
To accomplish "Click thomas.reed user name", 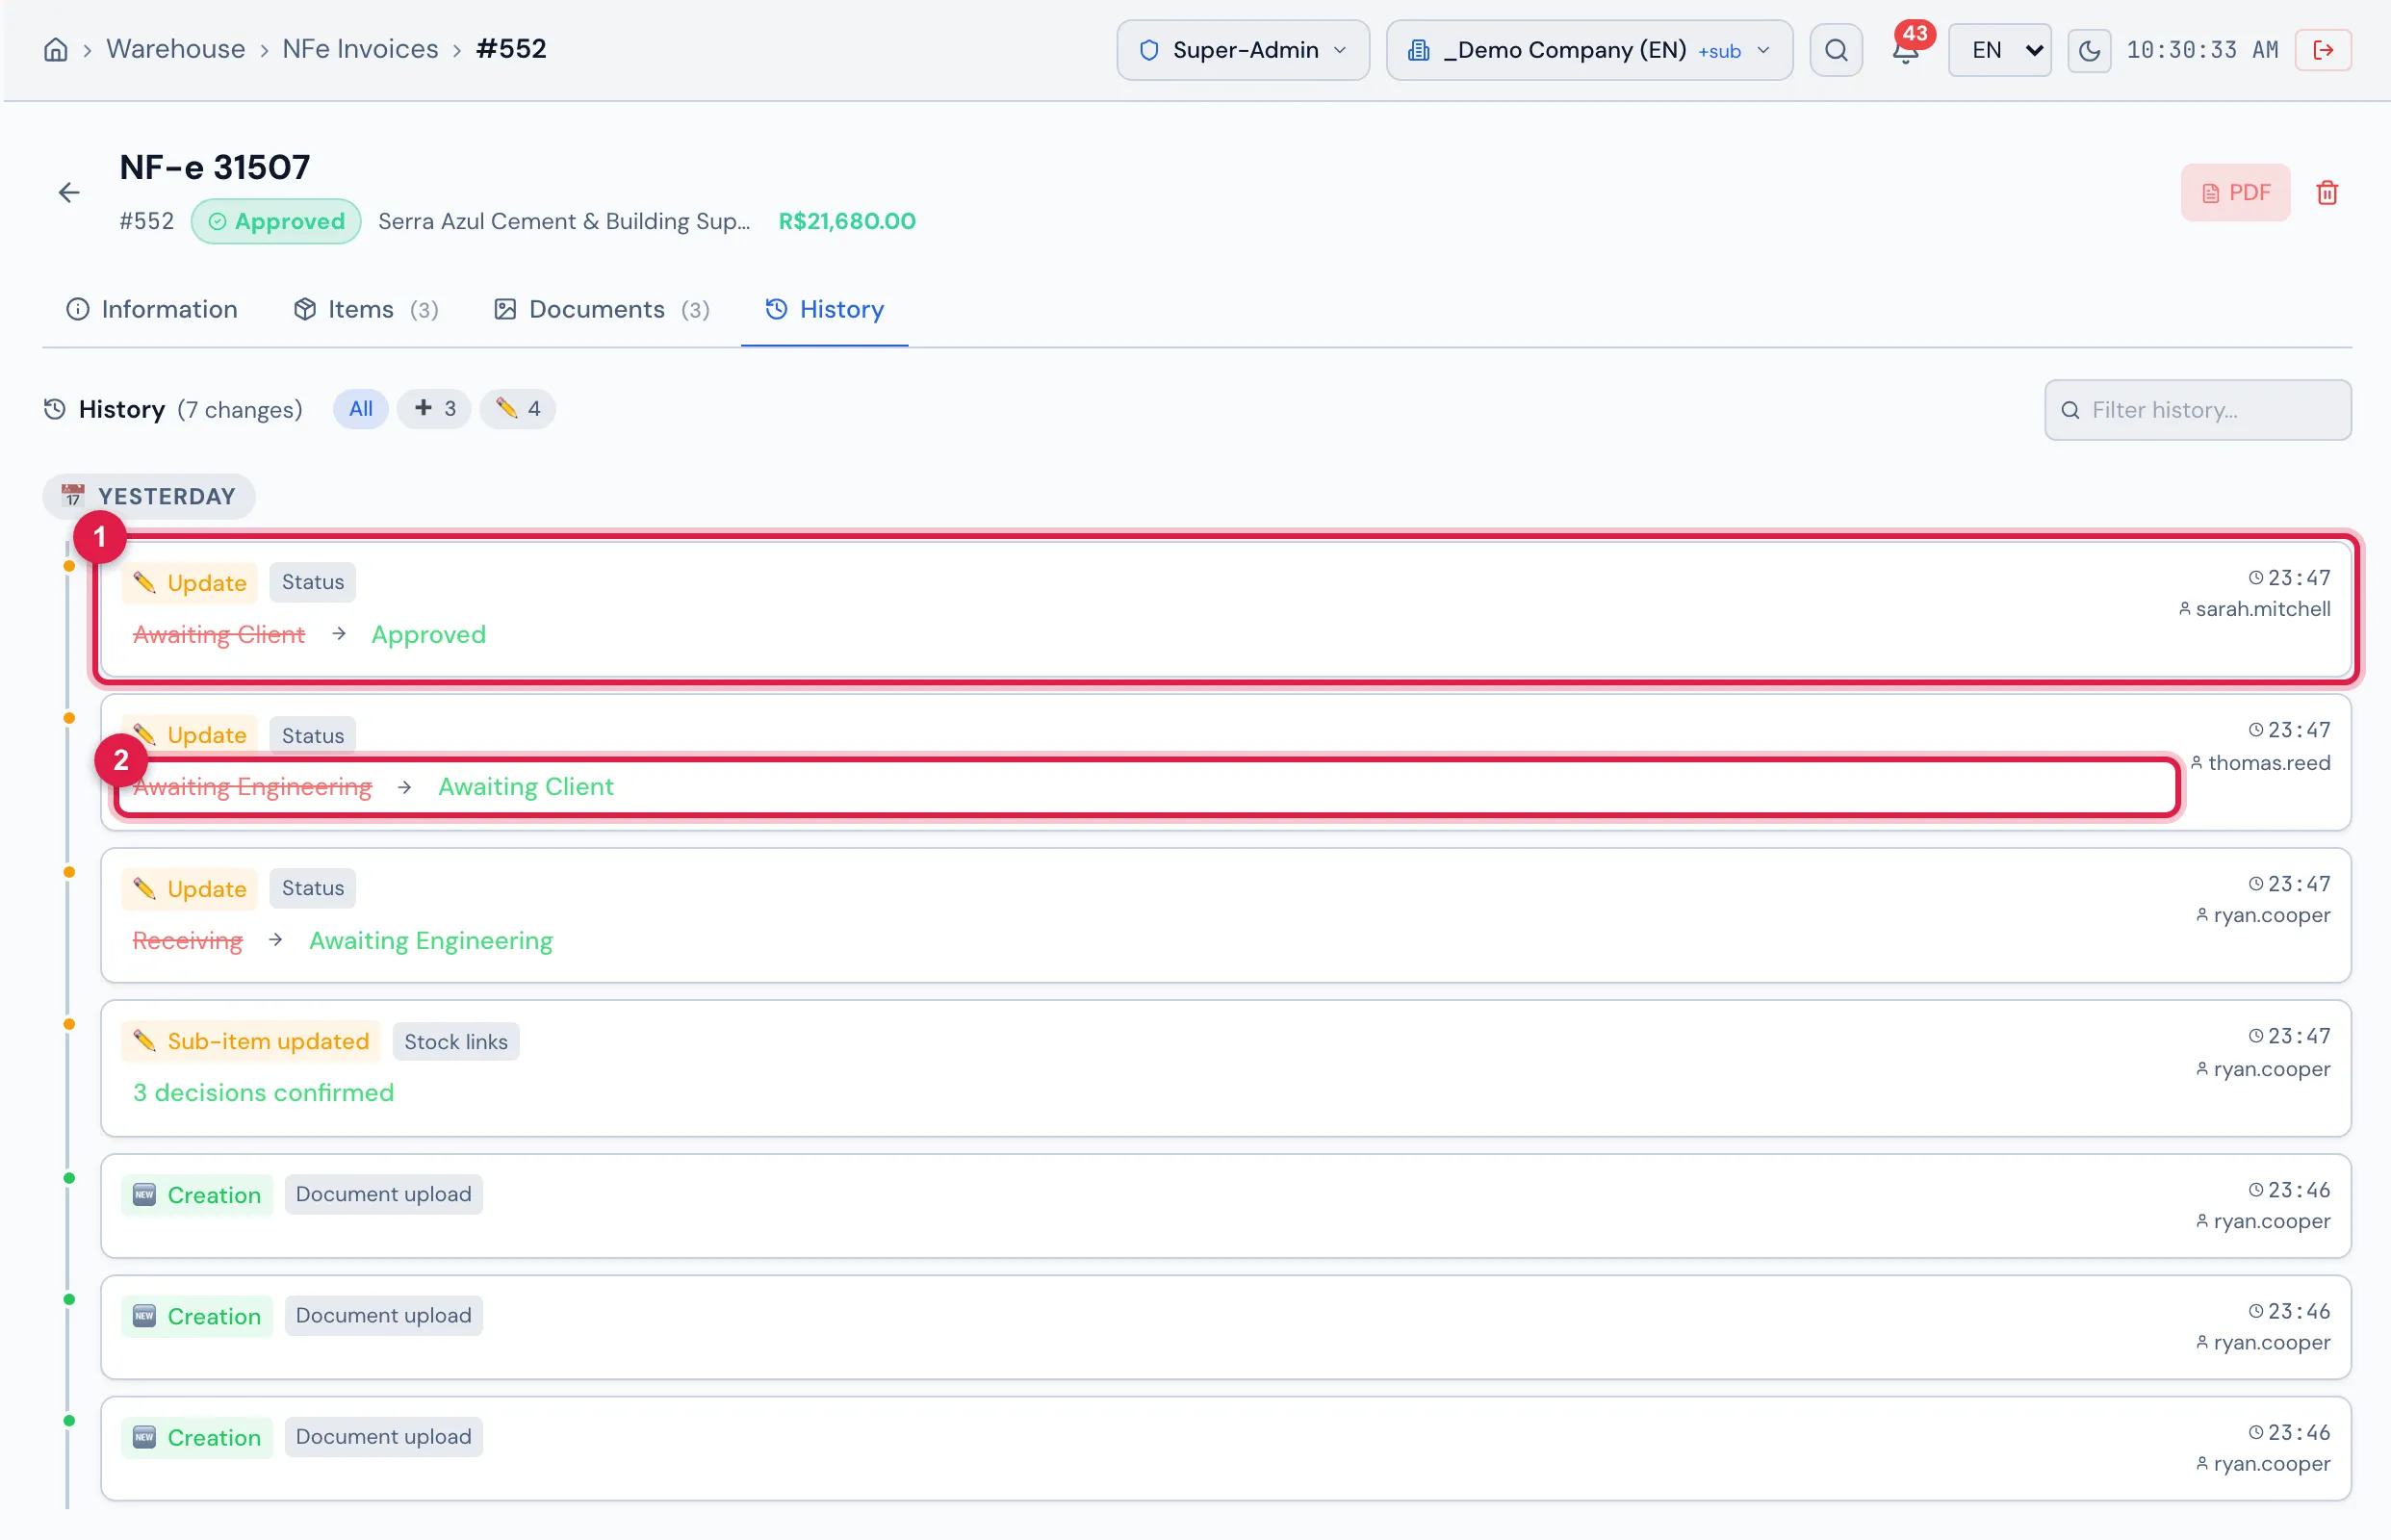I will pyautogui.click(x=2268, y=763).
